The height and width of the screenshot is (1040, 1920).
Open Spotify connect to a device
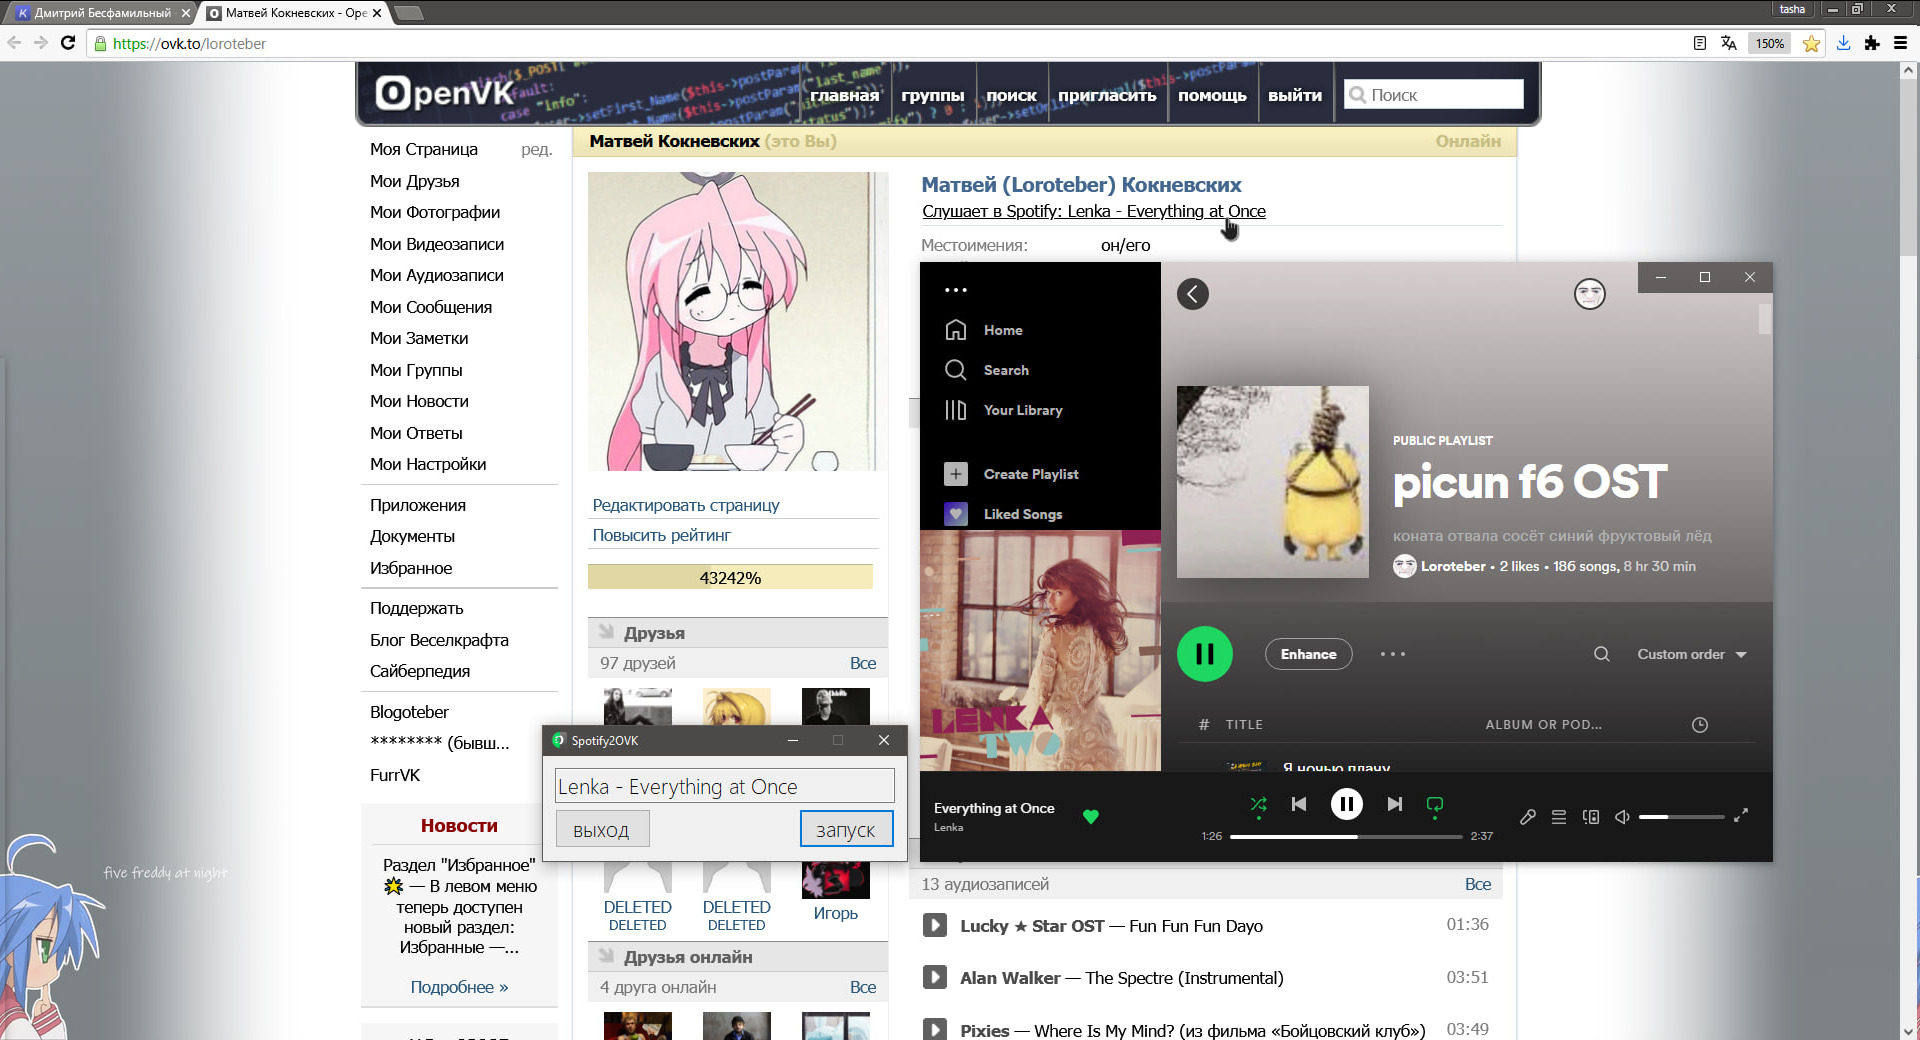(x=1591, y=817)
